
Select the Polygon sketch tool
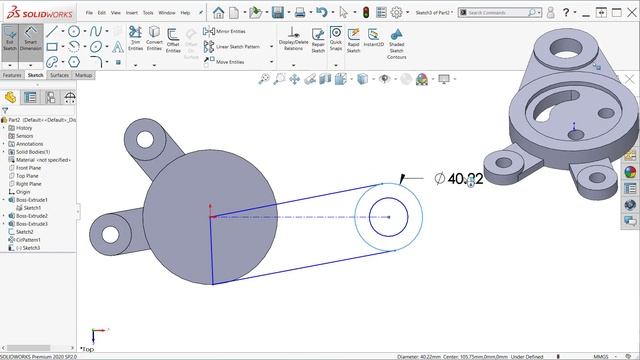pos(74,62)
